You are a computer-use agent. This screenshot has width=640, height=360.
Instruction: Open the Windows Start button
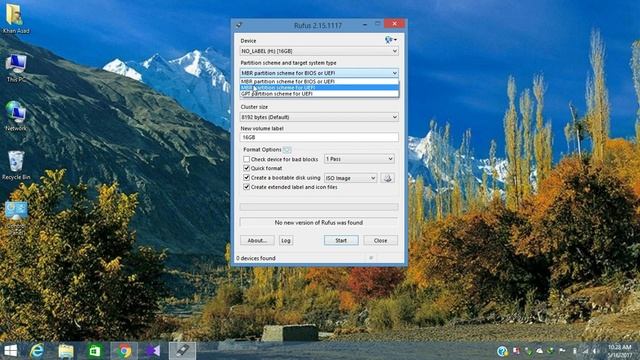(x=10, y=351)
